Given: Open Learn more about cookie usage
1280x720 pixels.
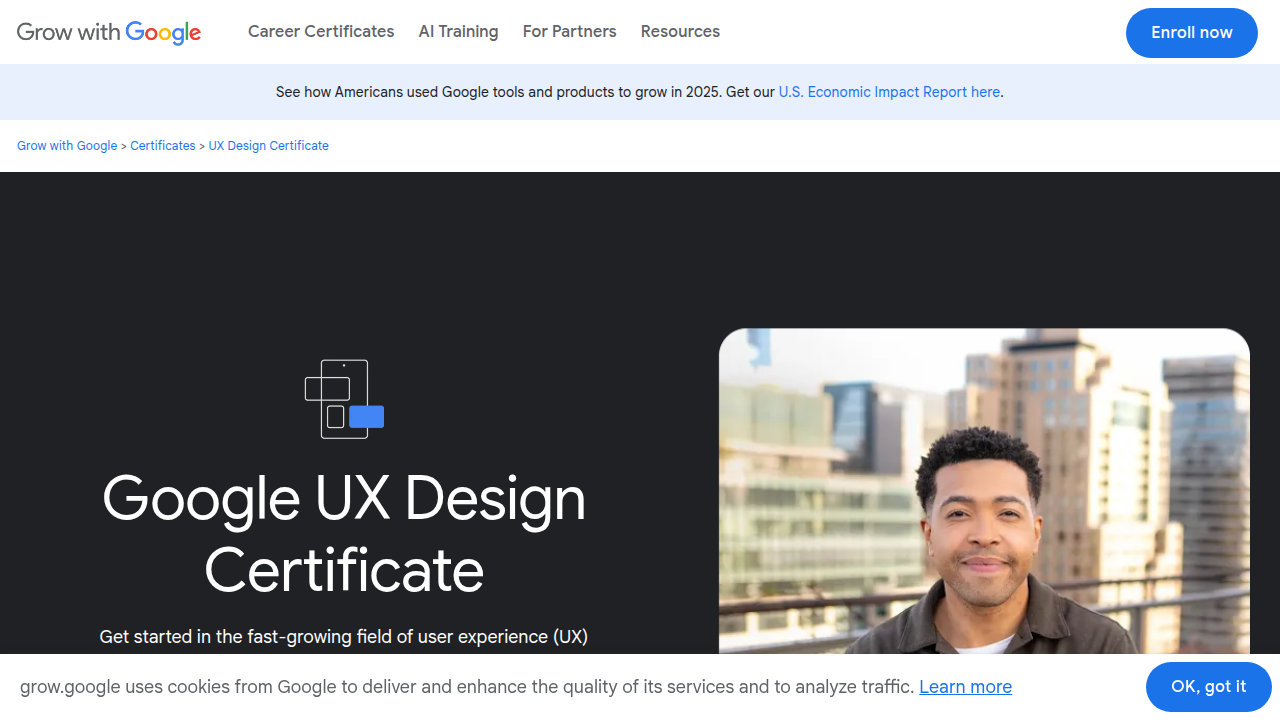Looking at the screenshot, I should tap(965, 687).
